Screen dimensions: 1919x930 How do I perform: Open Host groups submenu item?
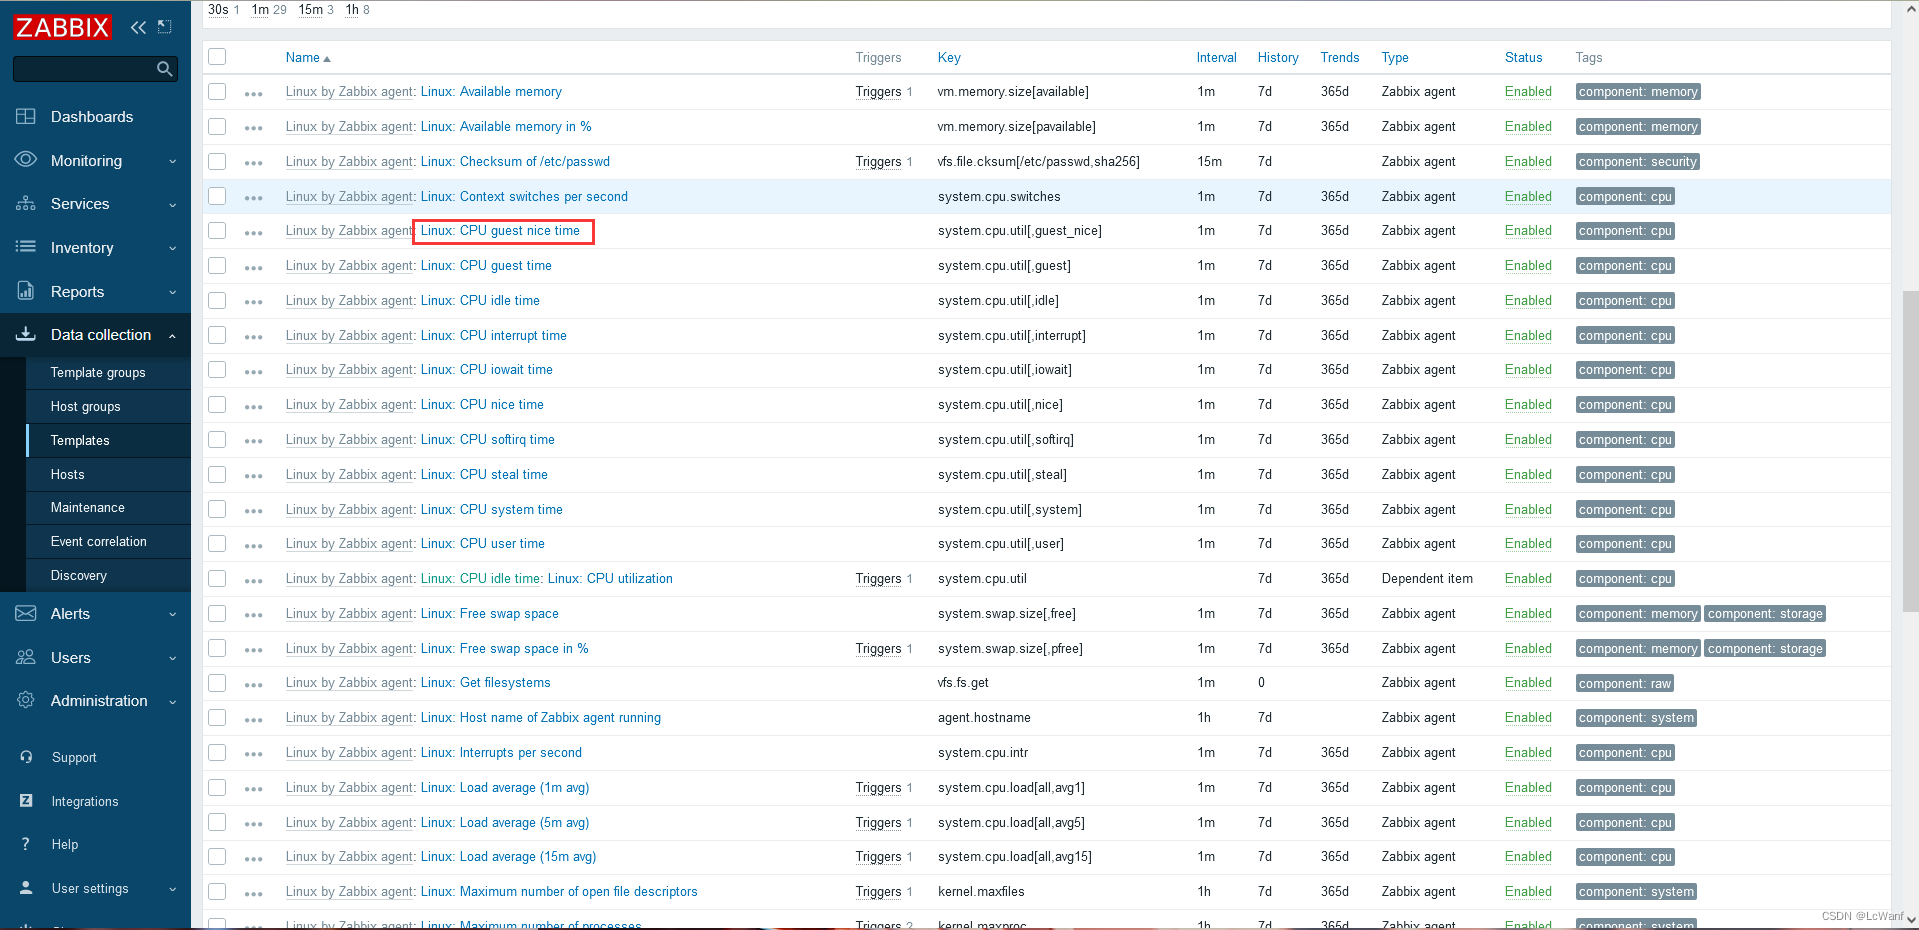coord(85,406)
